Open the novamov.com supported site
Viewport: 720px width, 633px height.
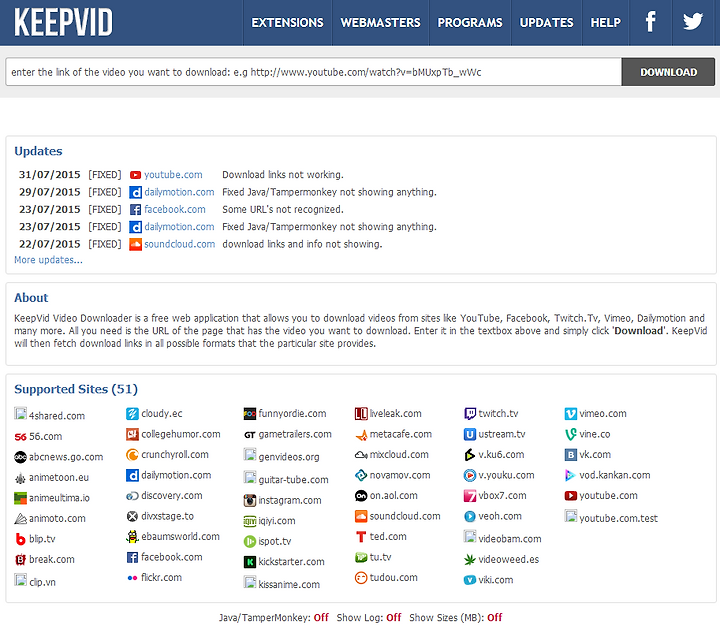tap(400, 475)
